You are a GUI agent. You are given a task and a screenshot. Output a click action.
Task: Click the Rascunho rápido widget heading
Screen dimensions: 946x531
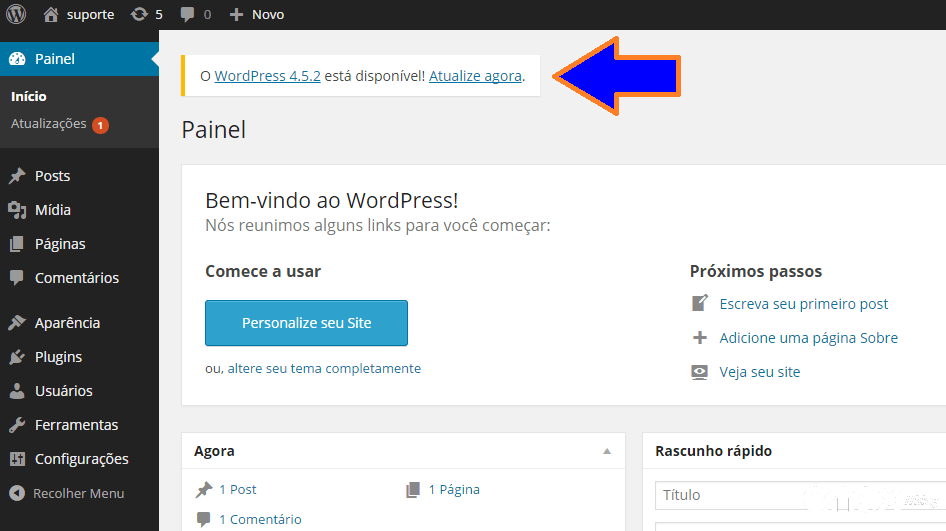[x=713, y=451]
